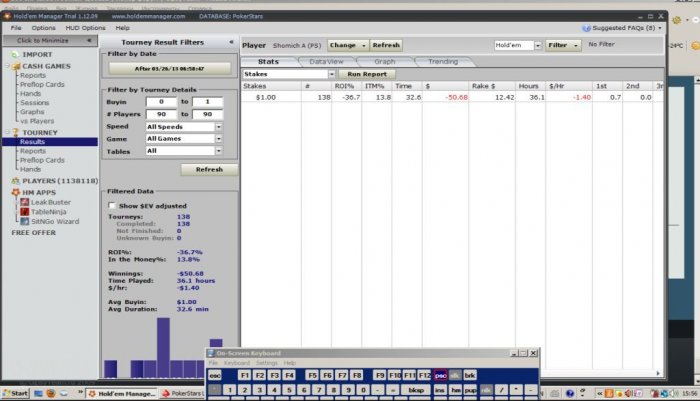Click the Hold'em Manager title bar icon
Screen dimensions: 700x401
pos(7,16)
